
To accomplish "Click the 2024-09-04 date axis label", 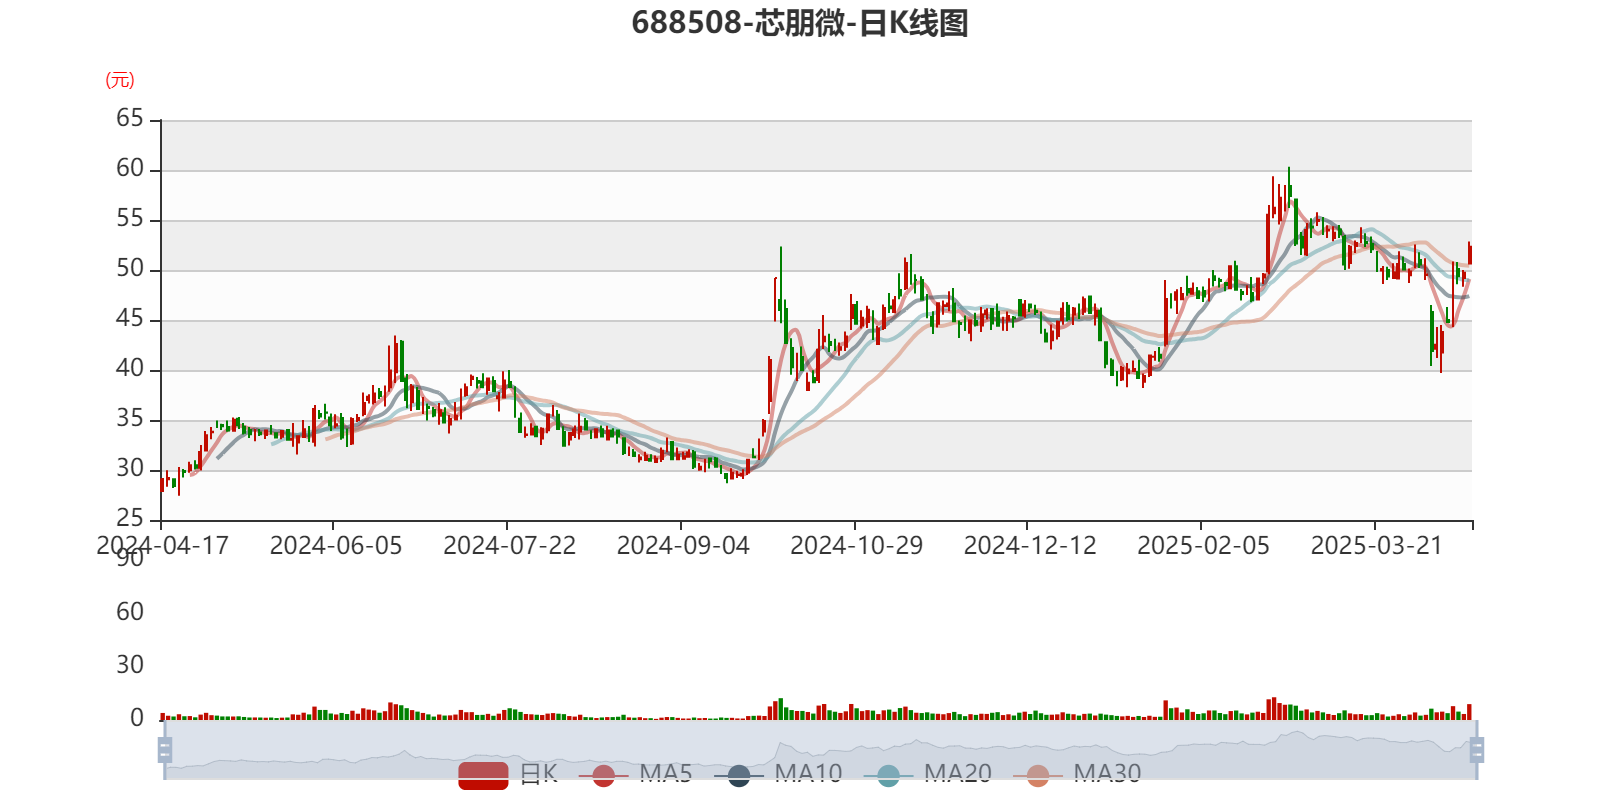I will click(x=683, y=546).
